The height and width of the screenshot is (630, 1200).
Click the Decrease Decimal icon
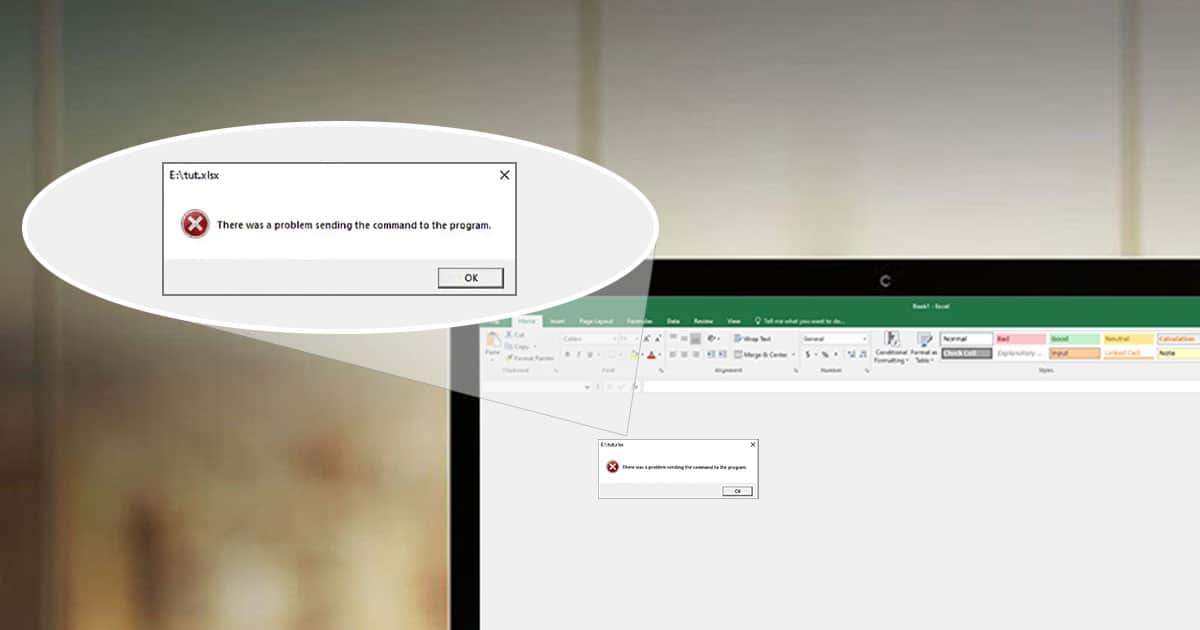tap(863, 355)
